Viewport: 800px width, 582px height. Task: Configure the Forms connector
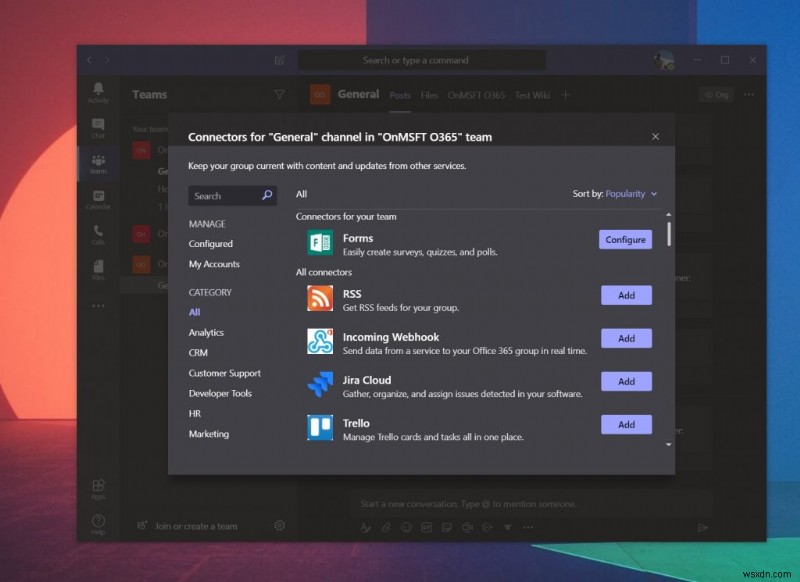coord(625,239)
